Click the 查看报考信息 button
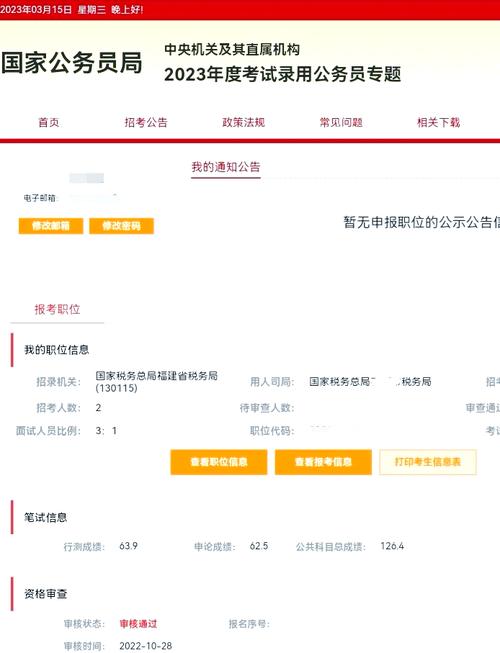The width and height of the screenshot is (500, 653). pyautogui.click(x=323, y=462)
